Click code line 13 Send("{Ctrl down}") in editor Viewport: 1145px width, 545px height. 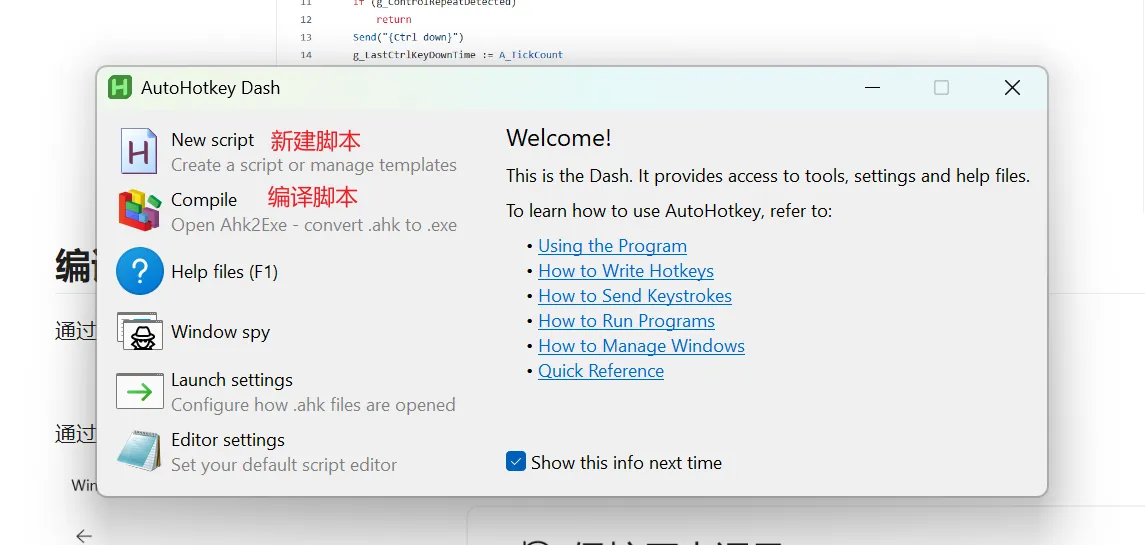[408, 37]
